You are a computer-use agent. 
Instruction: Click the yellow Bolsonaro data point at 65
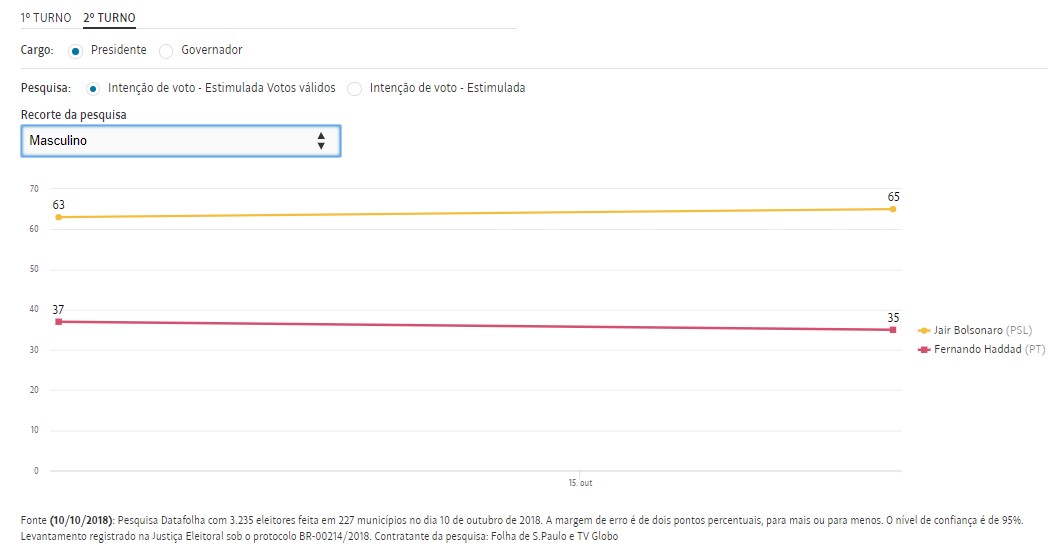tap(892, 209)
